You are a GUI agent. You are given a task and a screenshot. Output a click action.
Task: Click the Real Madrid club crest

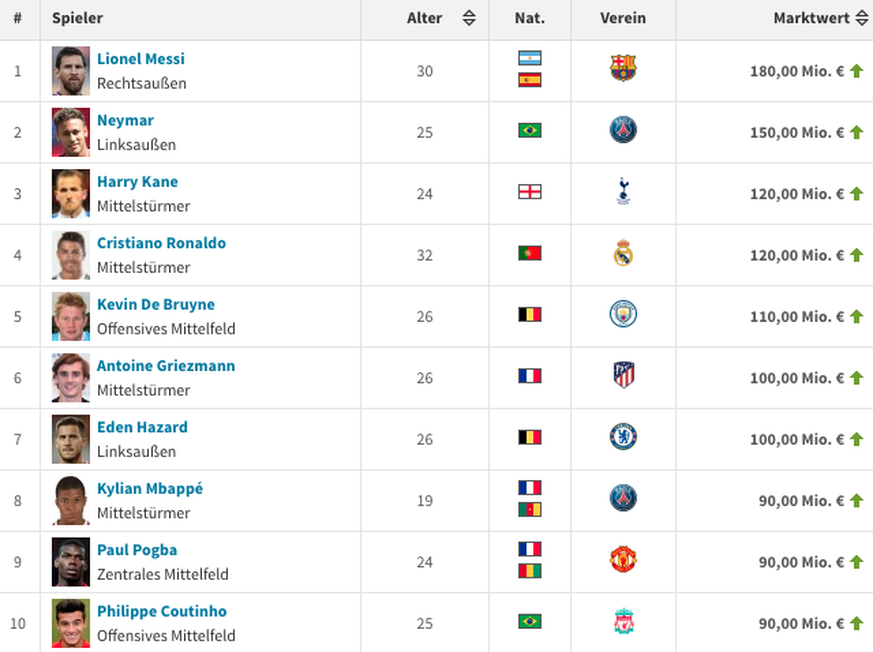(623, 253)
